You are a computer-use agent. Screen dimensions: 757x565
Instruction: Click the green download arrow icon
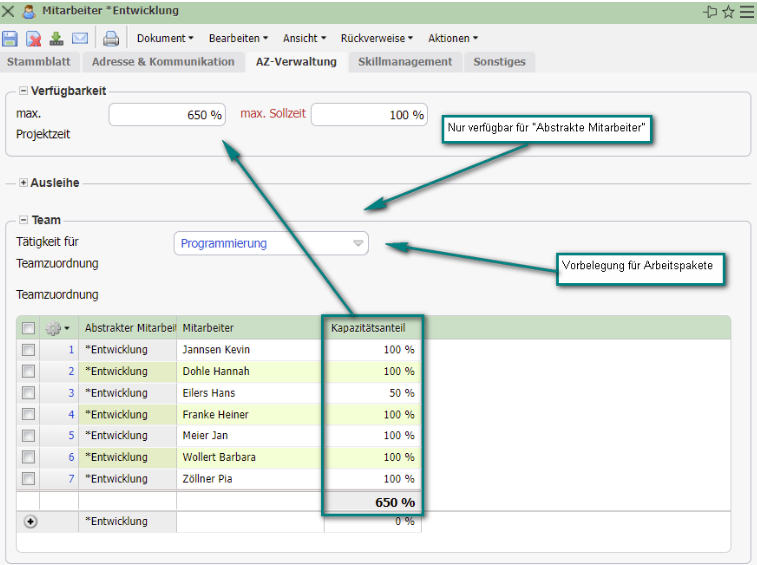click(x=56, y=39)
